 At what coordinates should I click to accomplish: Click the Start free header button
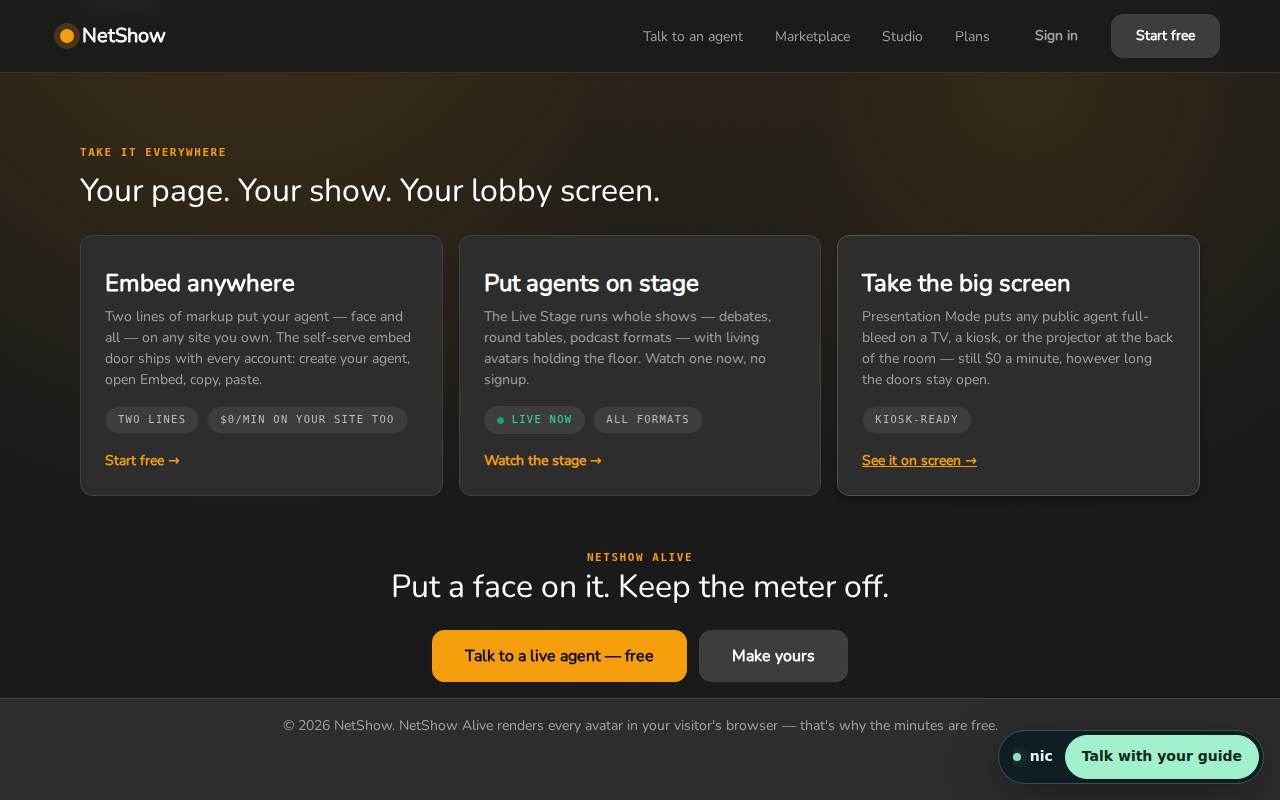coord(1165,36)
